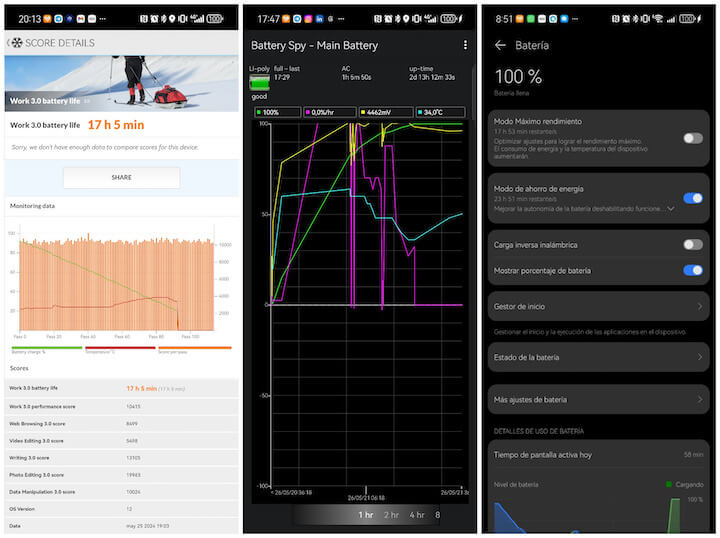Tap the PCMark snowflake back icon in Score Details
Screen dimensions: 720x538
tap(17, 43)
